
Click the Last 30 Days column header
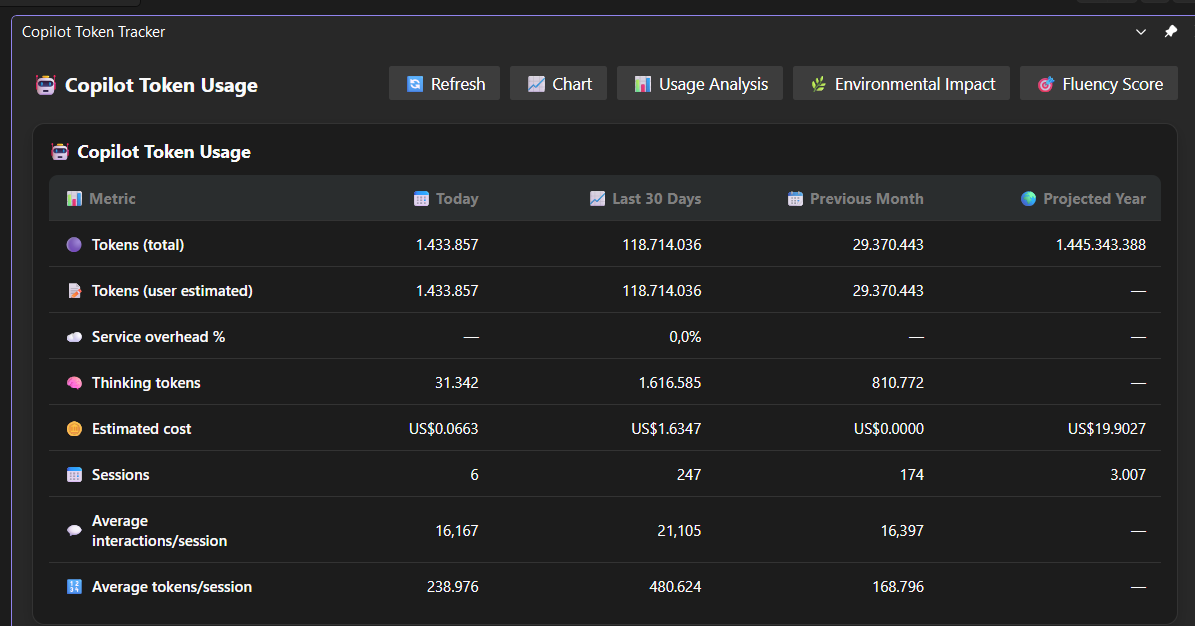coord(656,198)
